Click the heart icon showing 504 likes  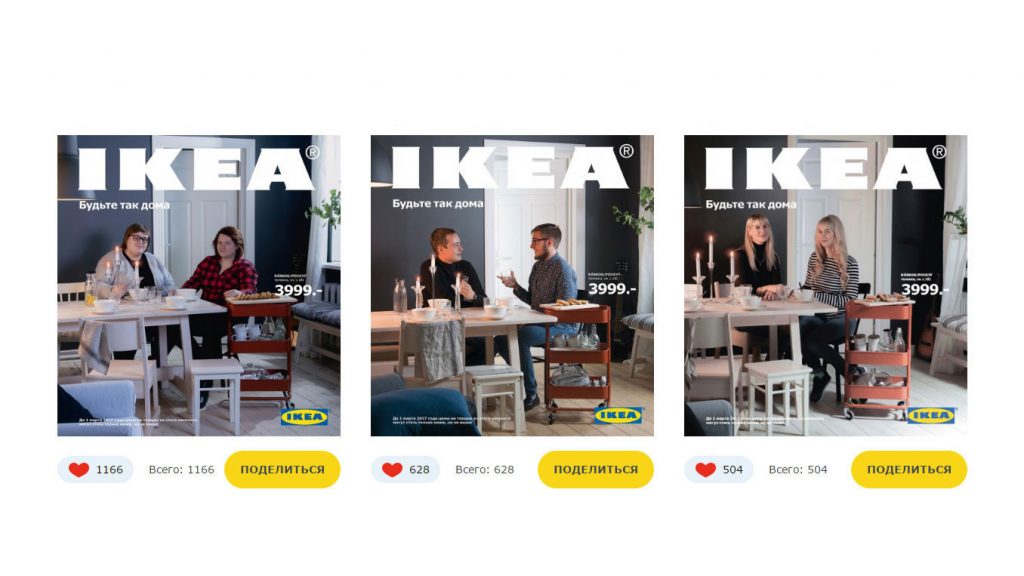pos(705,470)
